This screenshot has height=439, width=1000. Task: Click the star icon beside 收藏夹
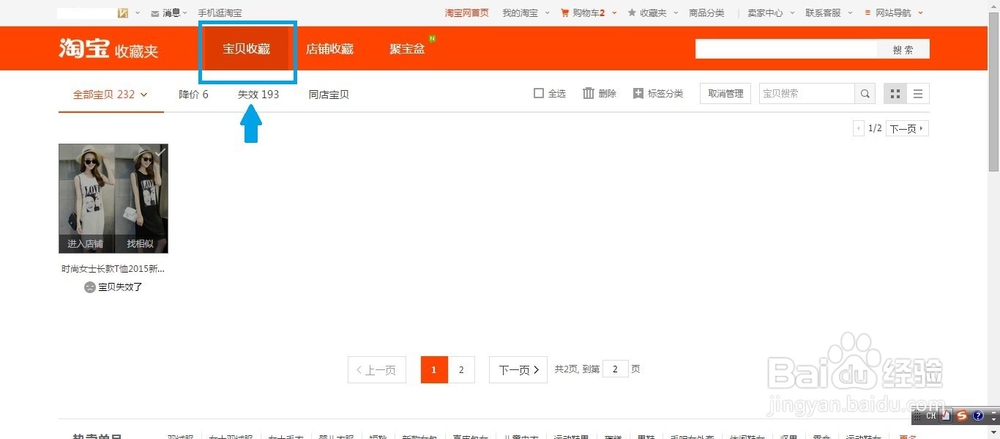[631, 13]
